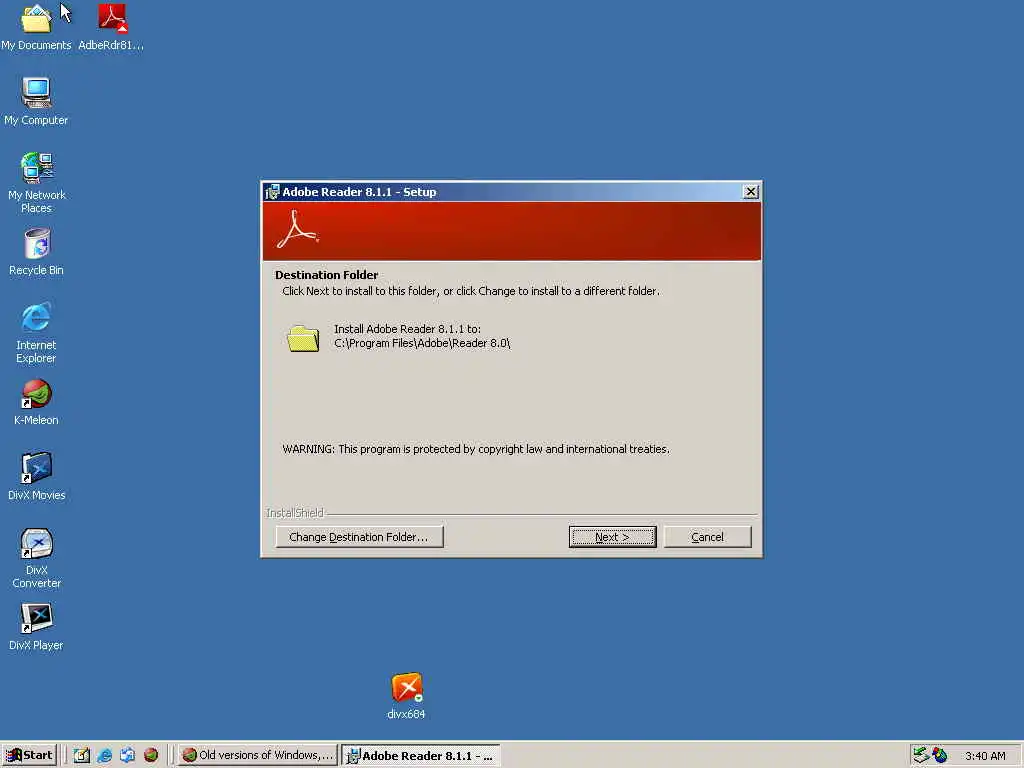Click Adobe Reader 8.1.1 taskbar button

tap(421, 755)
